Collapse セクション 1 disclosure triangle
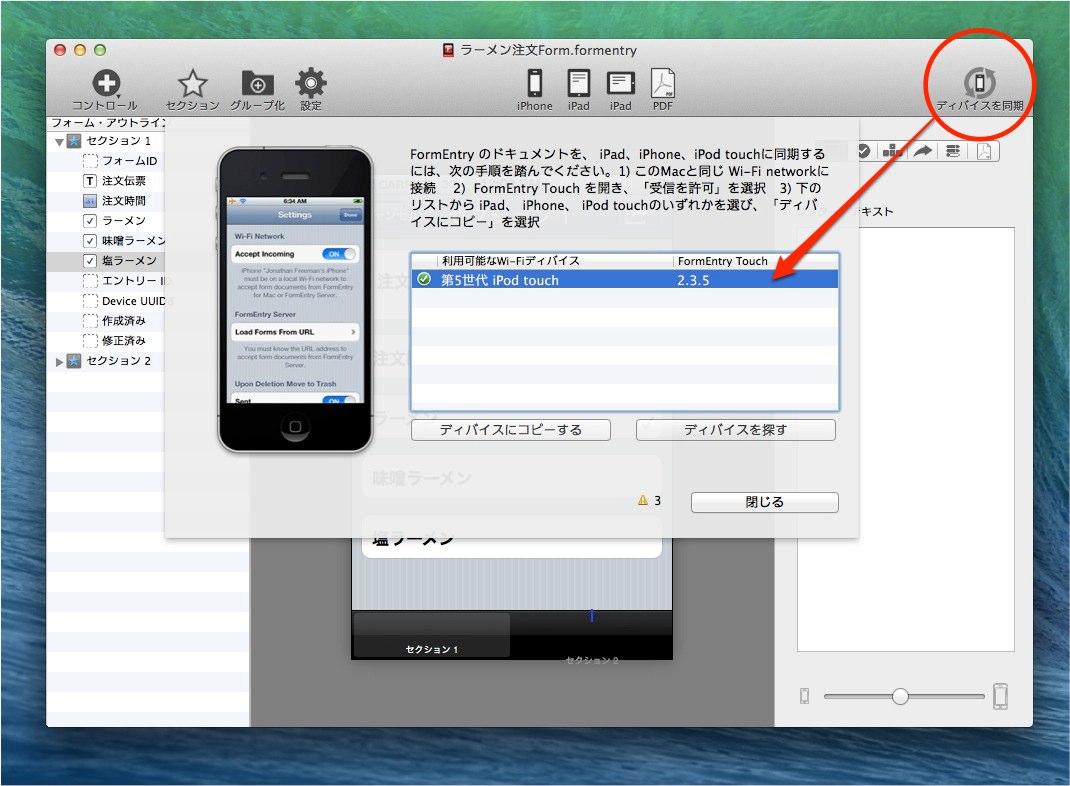 pyautogui.click(x=59, y=142)
